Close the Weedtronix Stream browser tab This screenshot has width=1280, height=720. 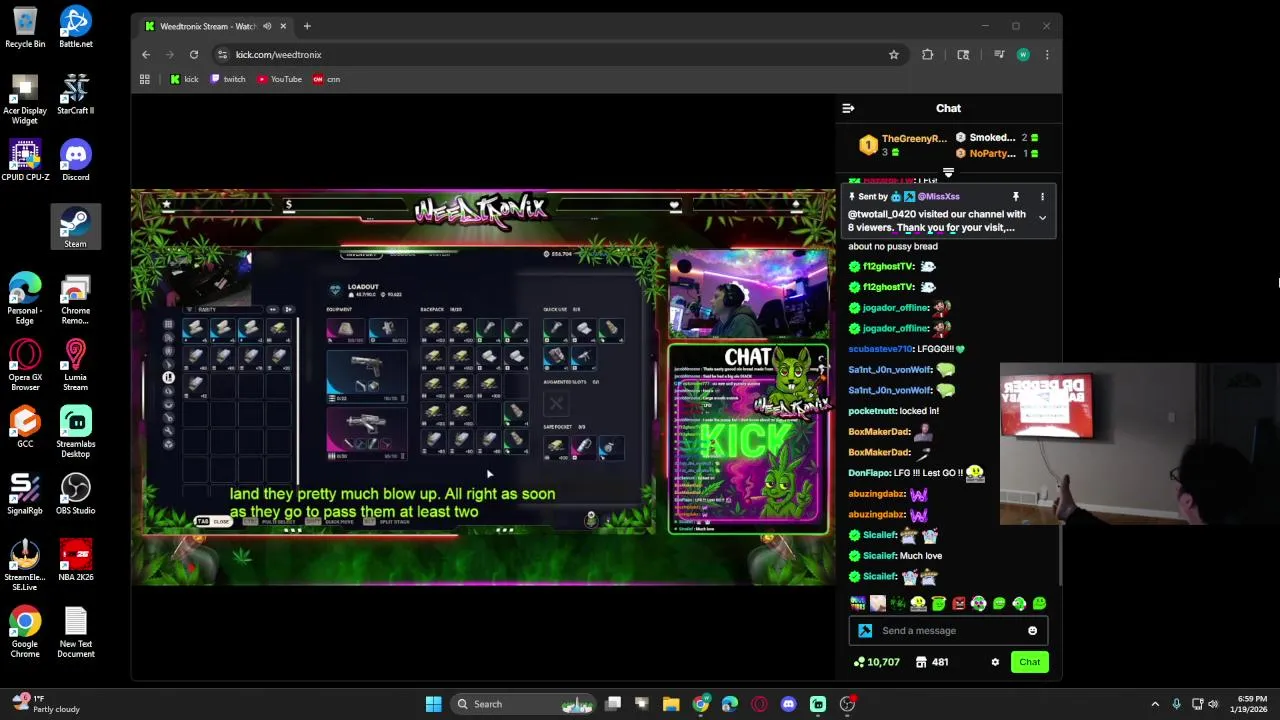283,26
